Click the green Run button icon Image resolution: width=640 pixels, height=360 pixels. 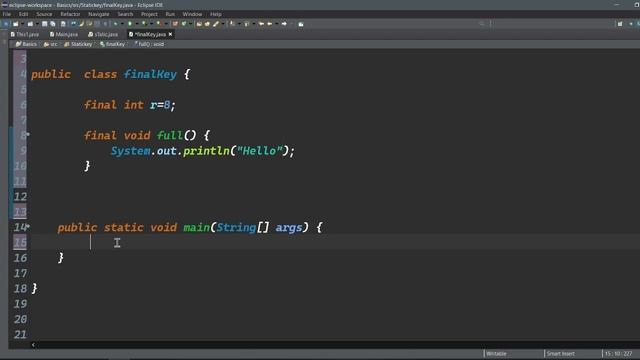click(130, 24)
